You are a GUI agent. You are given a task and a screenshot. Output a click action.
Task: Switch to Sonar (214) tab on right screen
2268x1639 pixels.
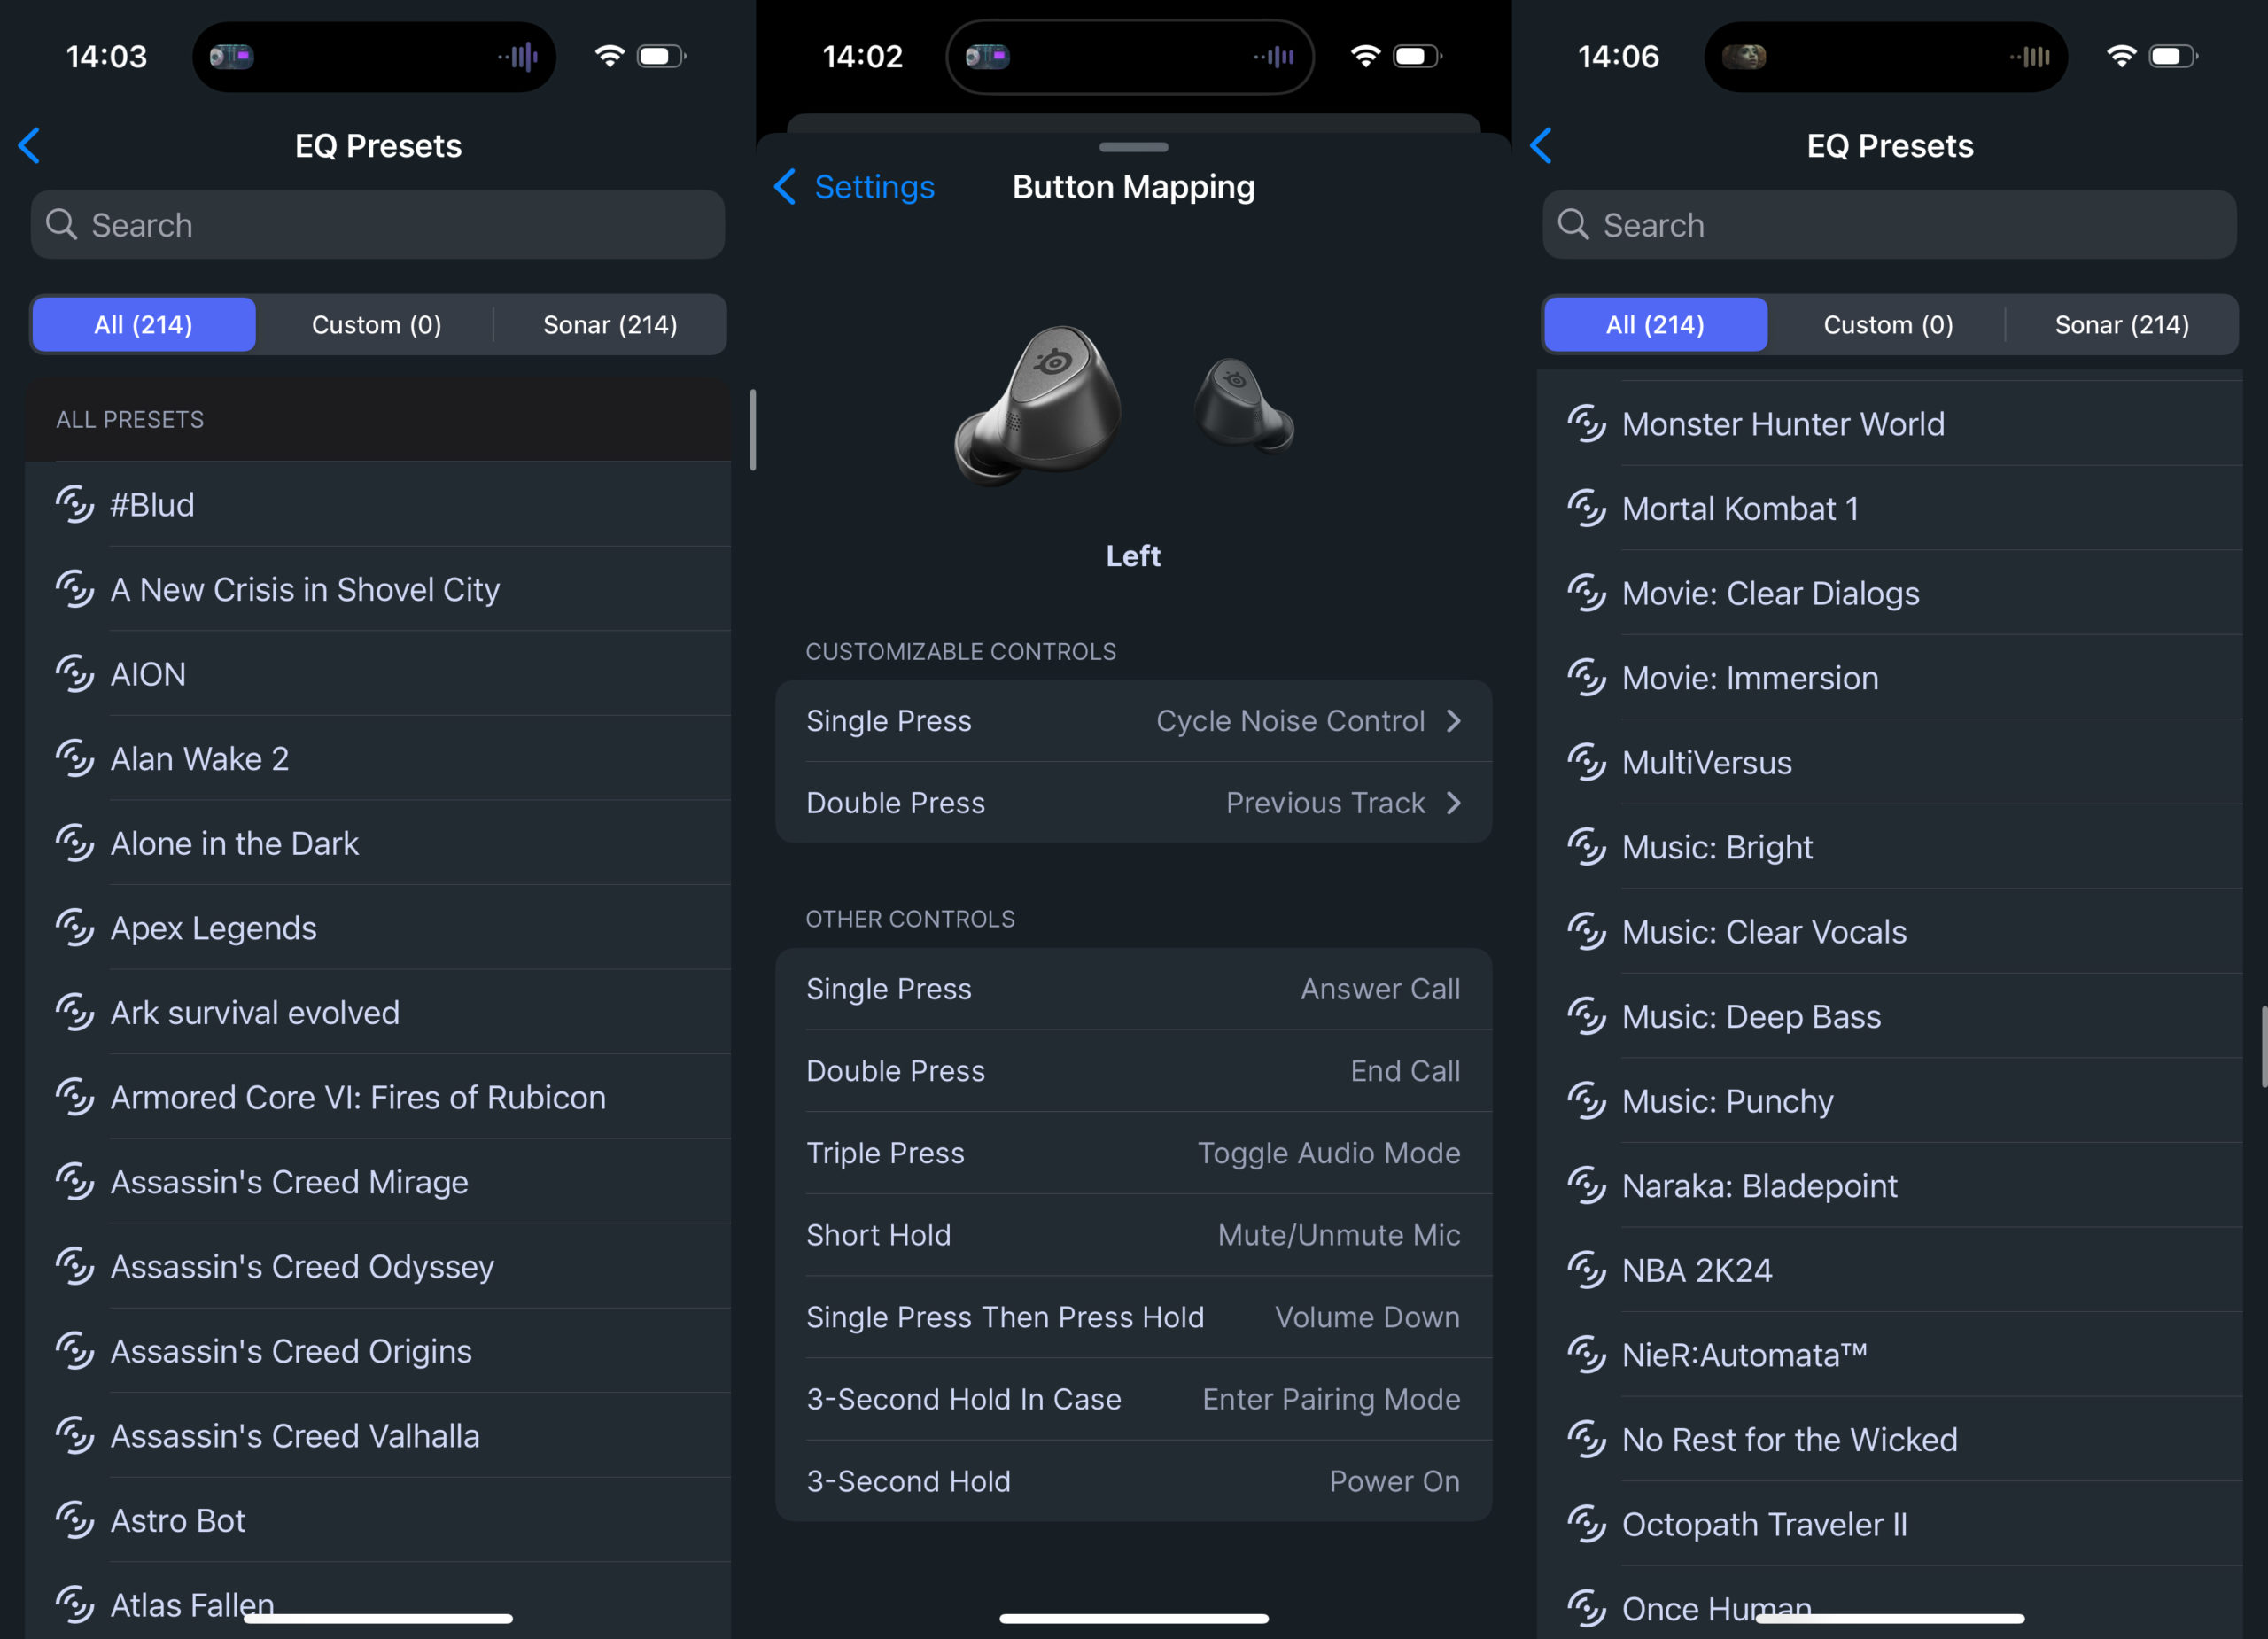2122,325
